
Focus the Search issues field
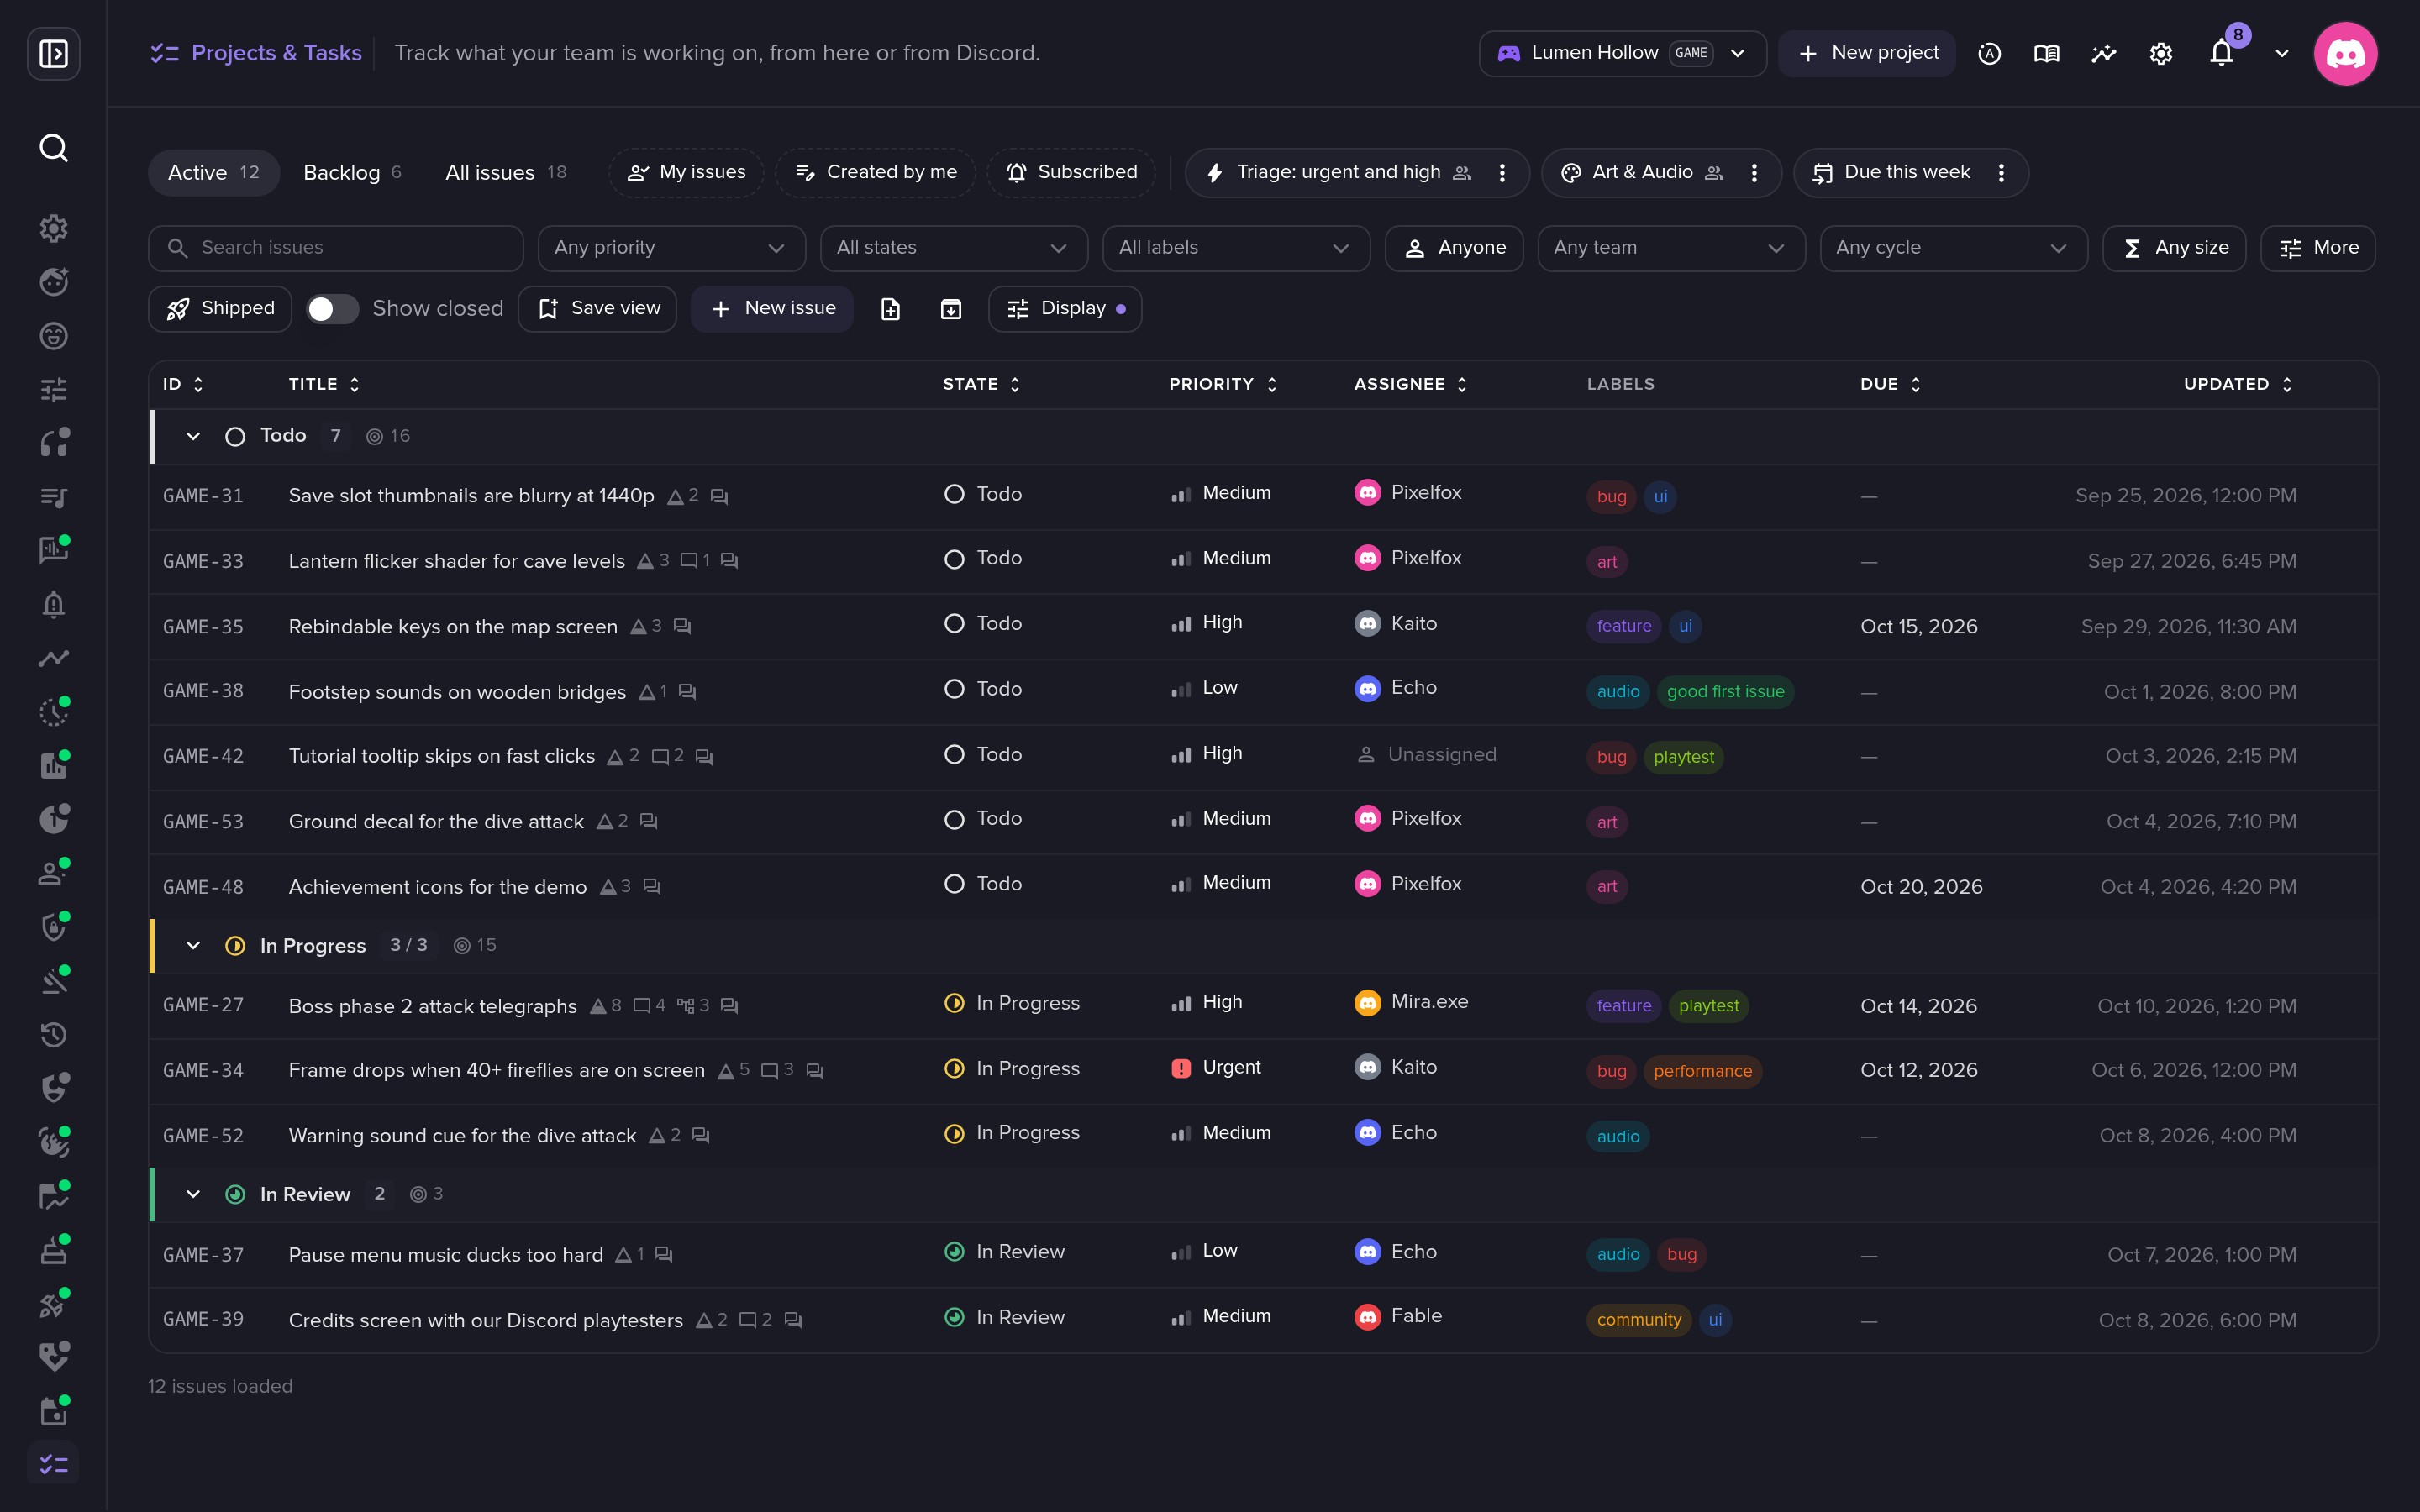(336, 248)
